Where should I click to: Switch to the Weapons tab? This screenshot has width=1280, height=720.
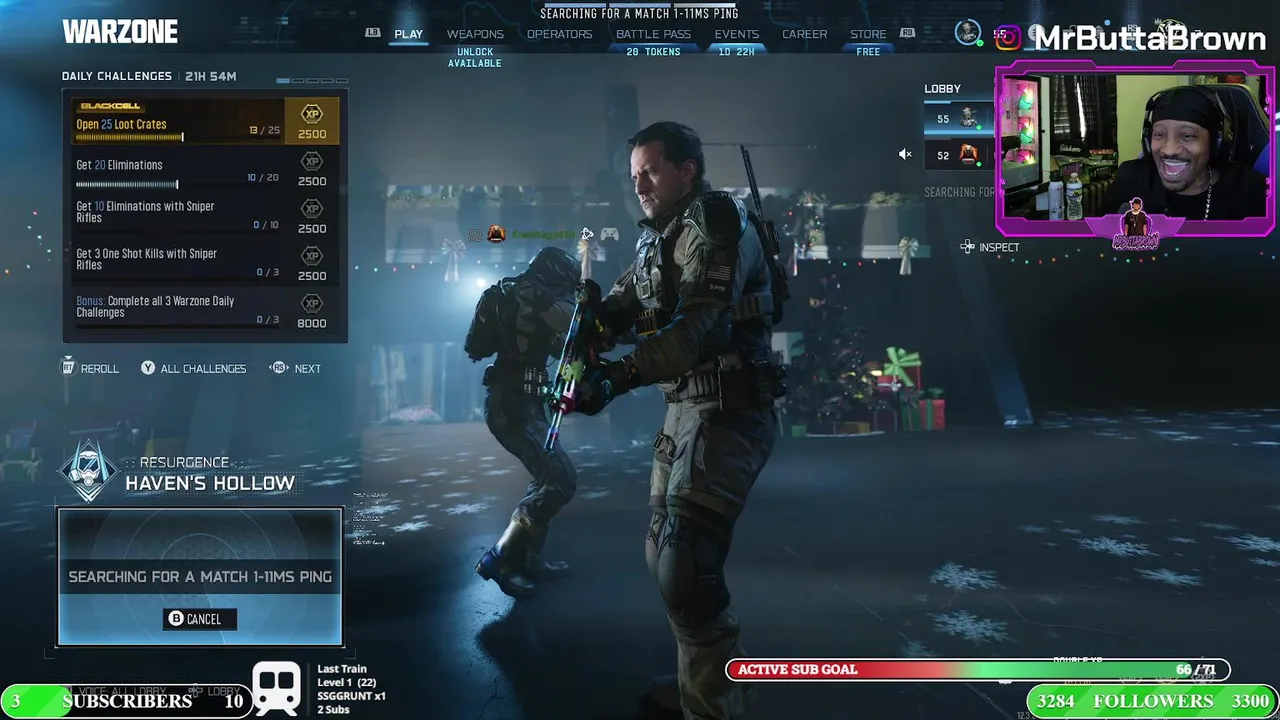tap(475, 34)
